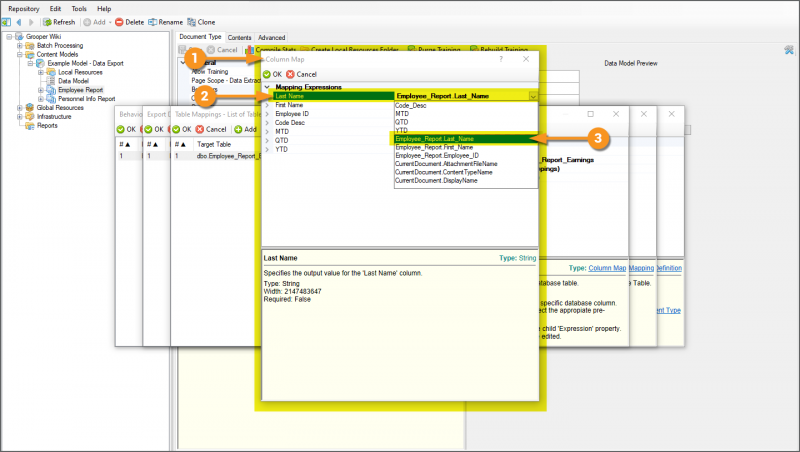Open the Tools menu
Viewport: 800px width, 452px height.
tap(79, 9)
